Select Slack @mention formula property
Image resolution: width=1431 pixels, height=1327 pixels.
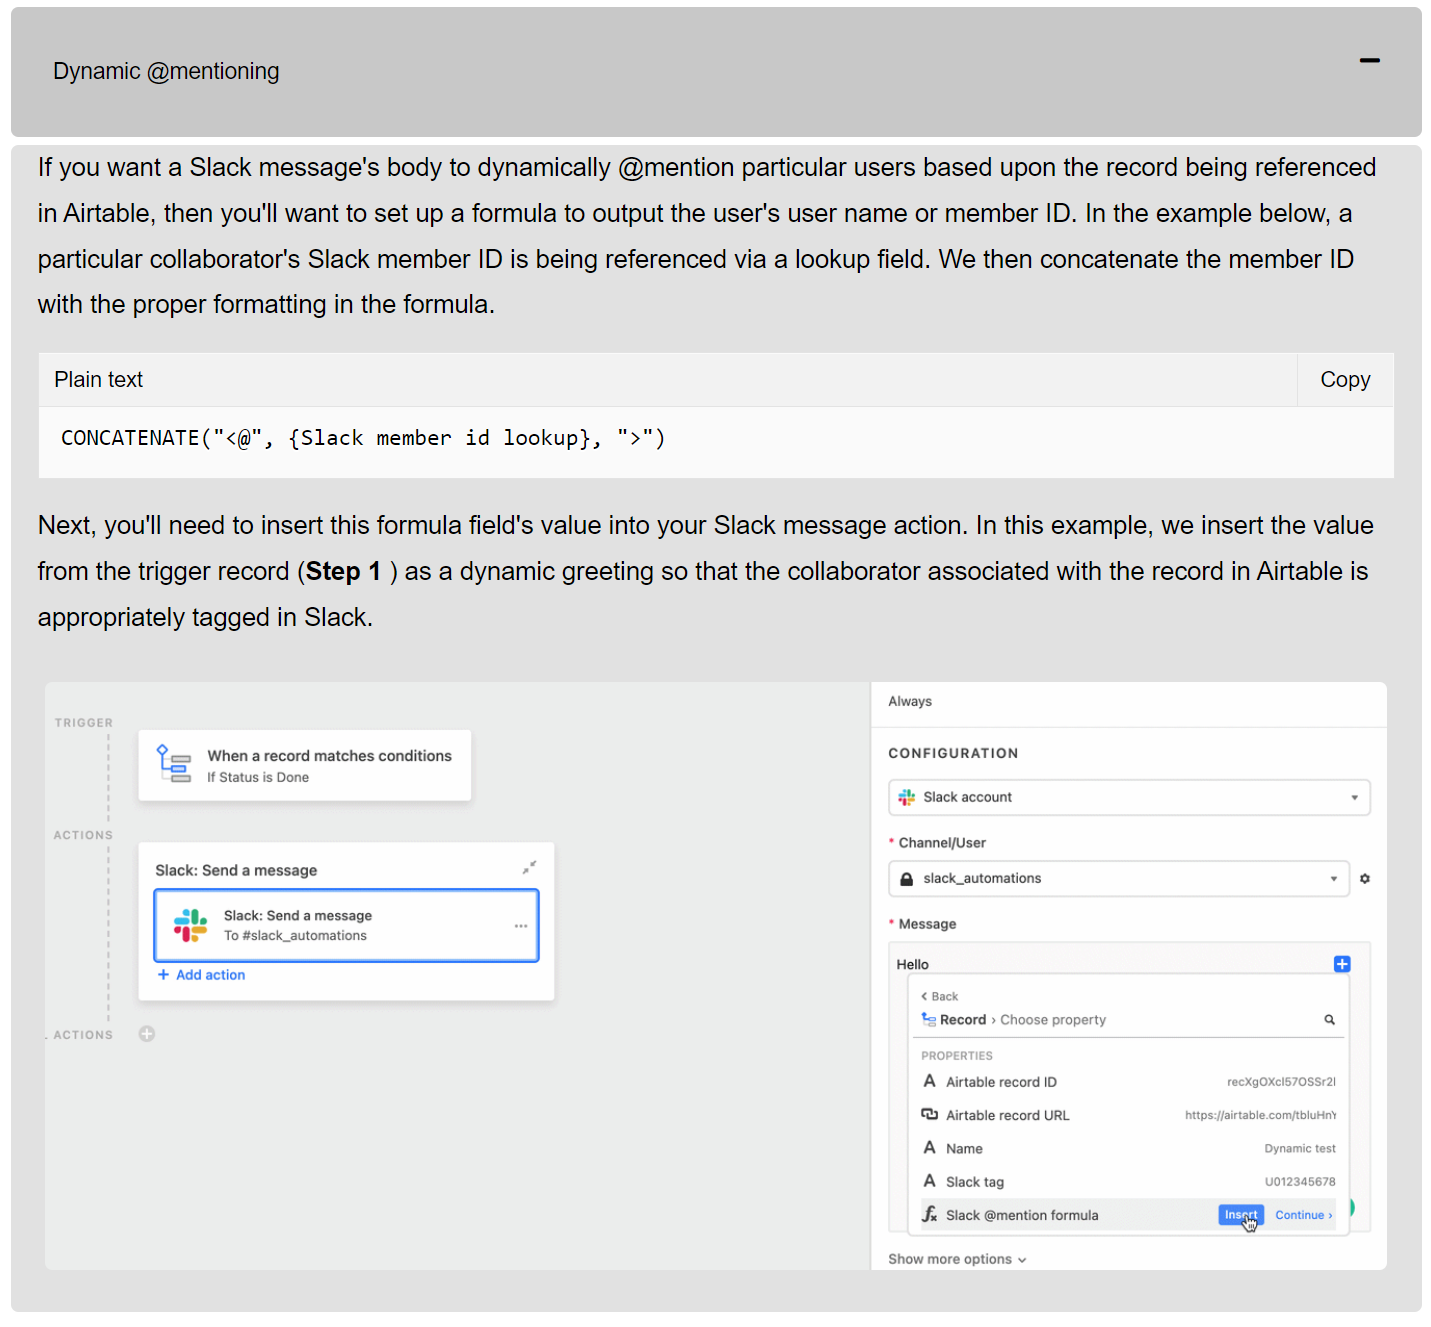tap(1128, 1215)
